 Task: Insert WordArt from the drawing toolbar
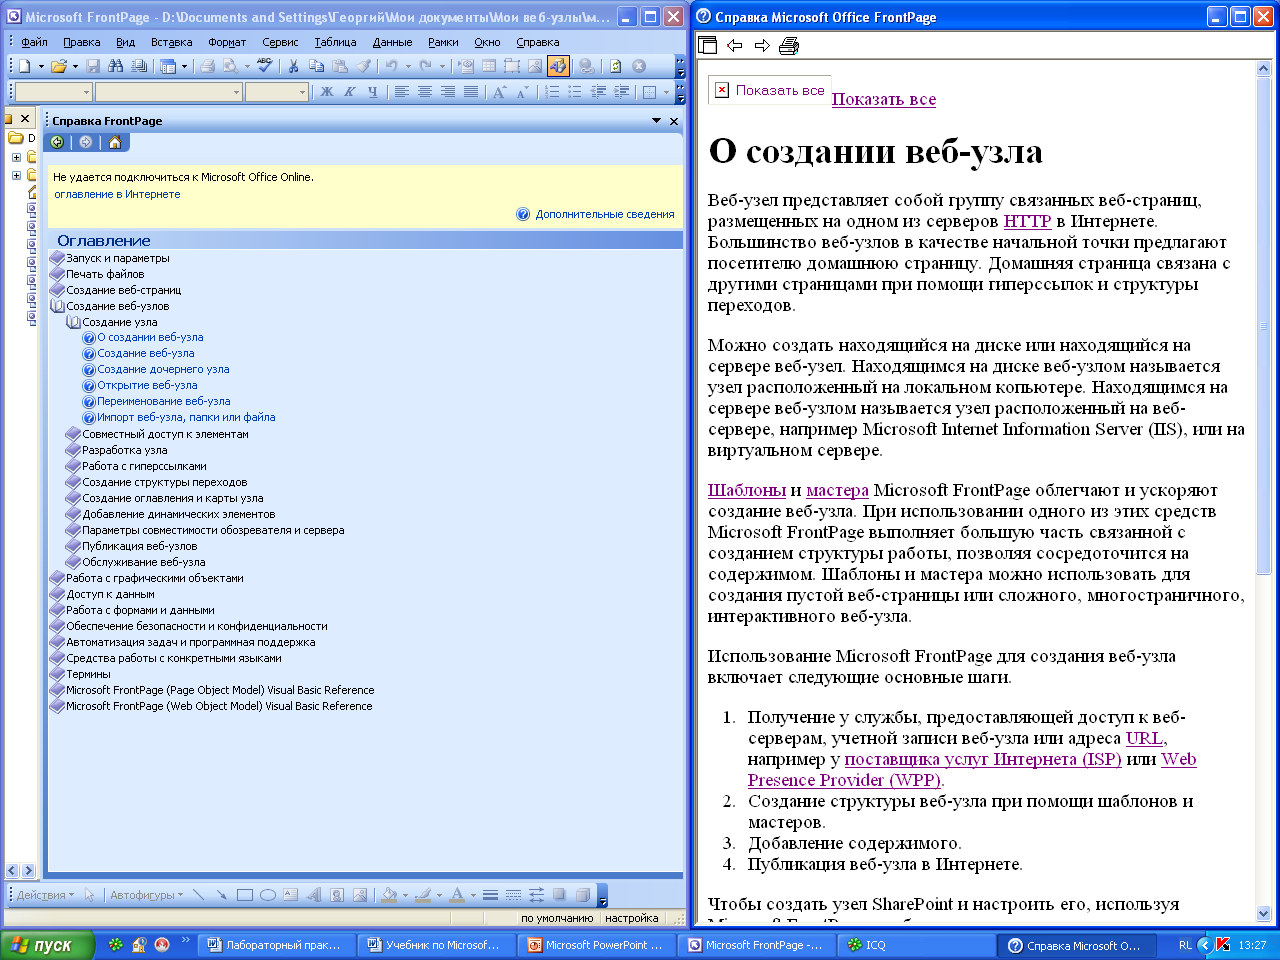coord(313,895)
